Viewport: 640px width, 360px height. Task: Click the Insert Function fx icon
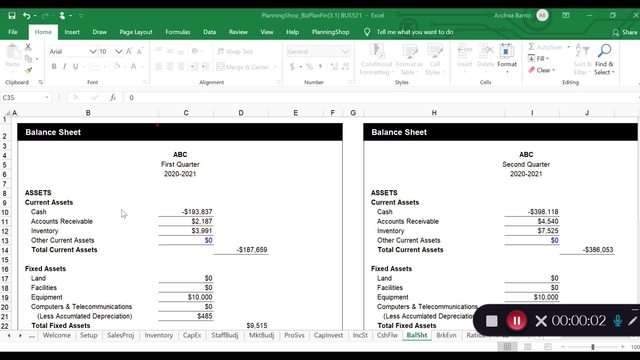coord(113,98)
